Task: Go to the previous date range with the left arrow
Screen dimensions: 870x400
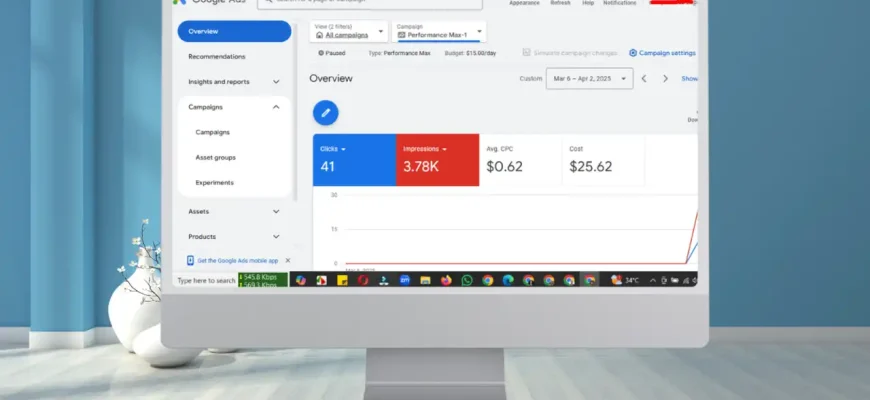Action: (644, 78)
